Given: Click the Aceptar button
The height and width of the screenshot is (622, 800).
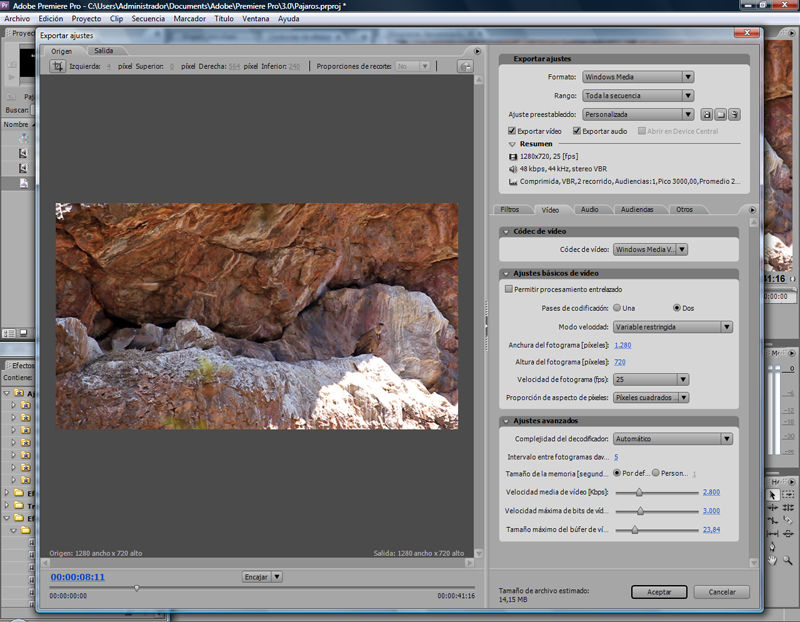Looking at the screenshot, I should pyautogui.click(x=659, y=592).
